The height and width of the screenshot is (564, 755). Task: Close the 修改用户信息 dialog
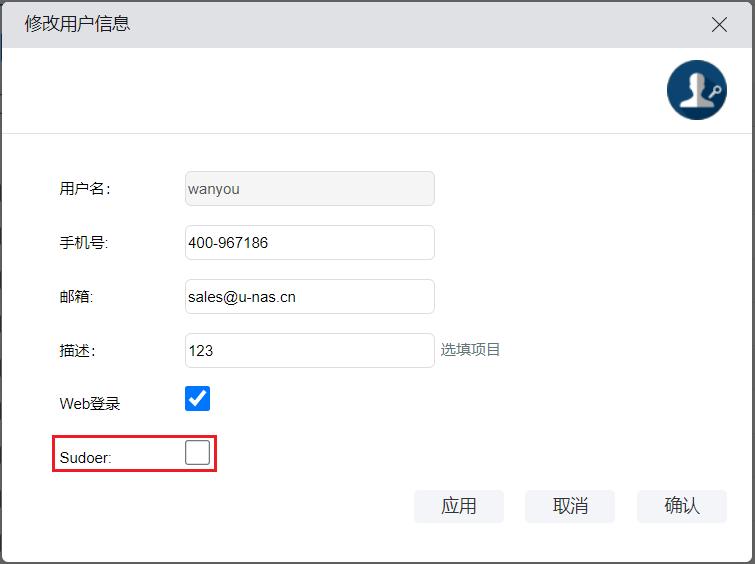[x=719, y=25]
